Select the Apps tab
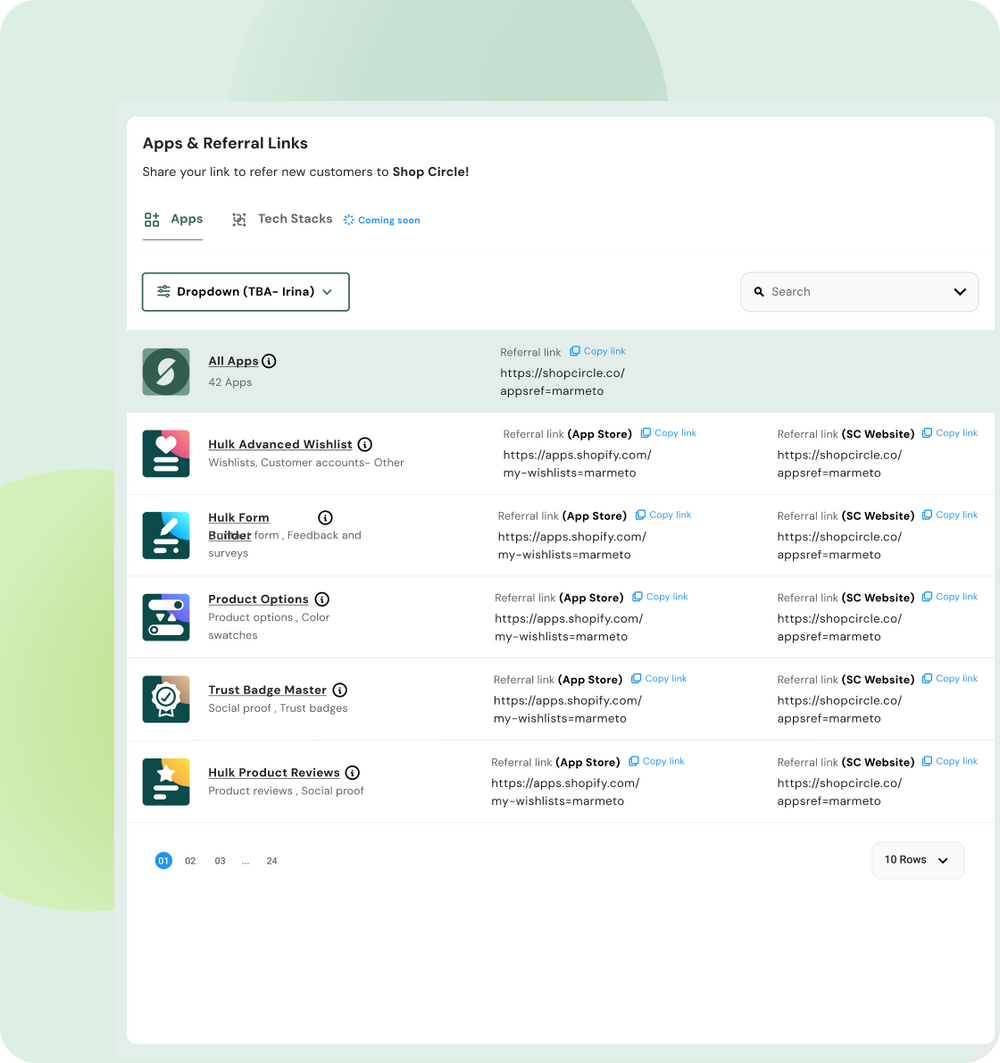 pyautogui.click(x=173, y=219)
